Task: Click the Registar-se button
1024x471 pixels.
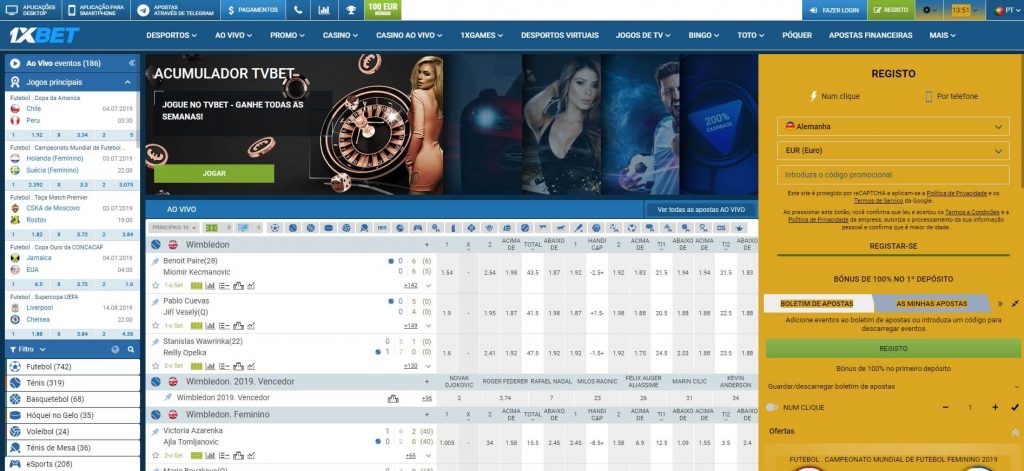Action: [893, 246]
